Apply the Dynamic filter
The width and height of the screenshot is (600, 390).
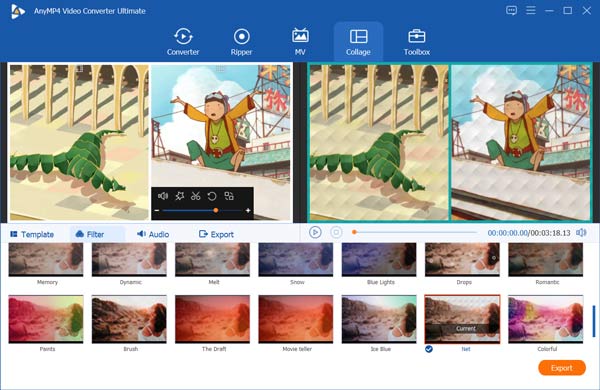coord(129,259)
